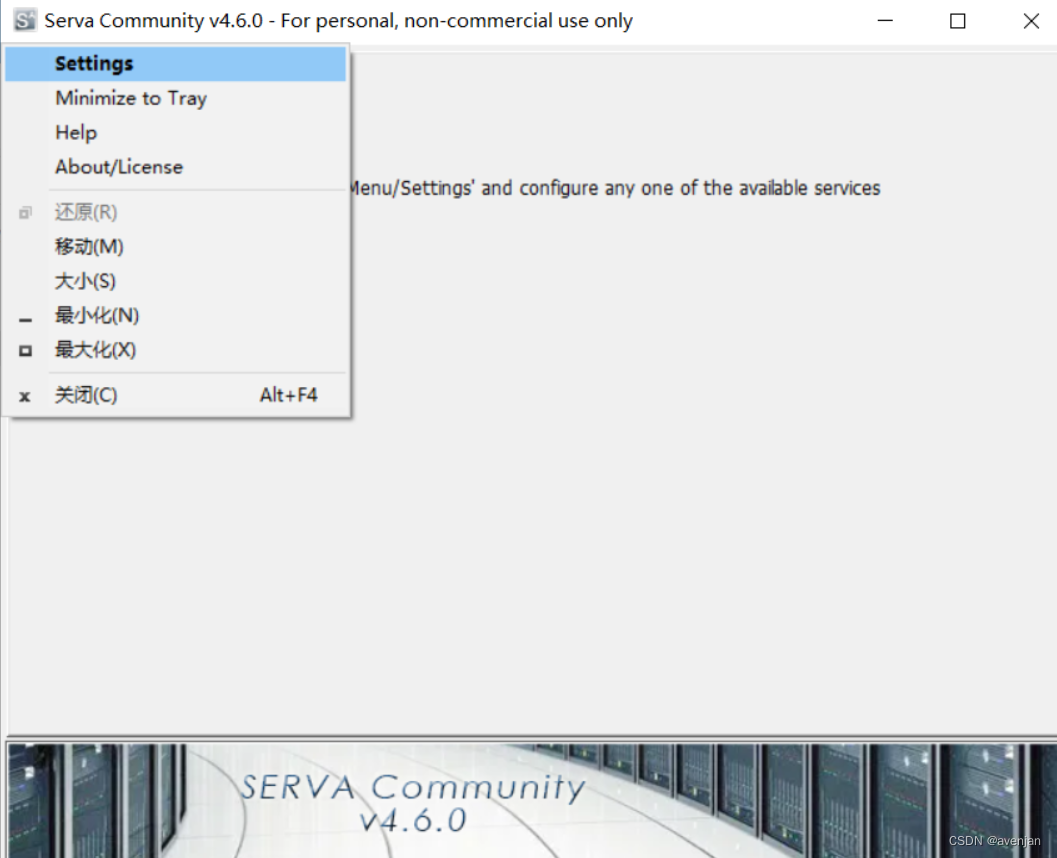Viewport: 1057px width, 858px height.
Task: Click the window title 'Serva Community v4.6.0'
Action: pos(154,21)
